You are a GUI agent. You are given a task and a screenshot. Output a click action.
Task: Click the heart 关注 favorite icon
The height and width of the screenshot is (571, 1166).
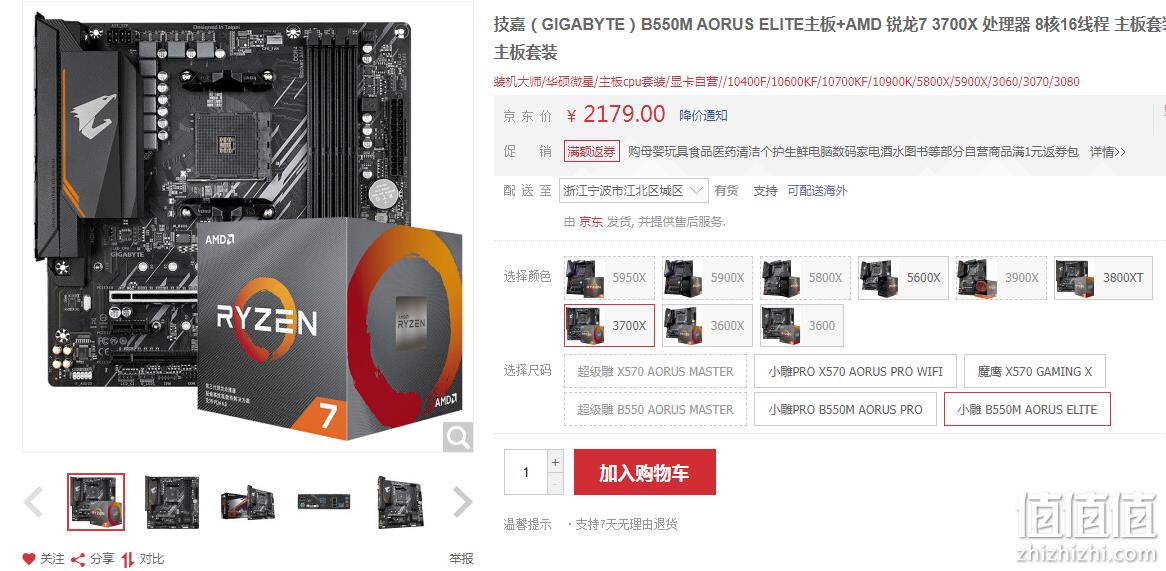[x=29, y=559]
